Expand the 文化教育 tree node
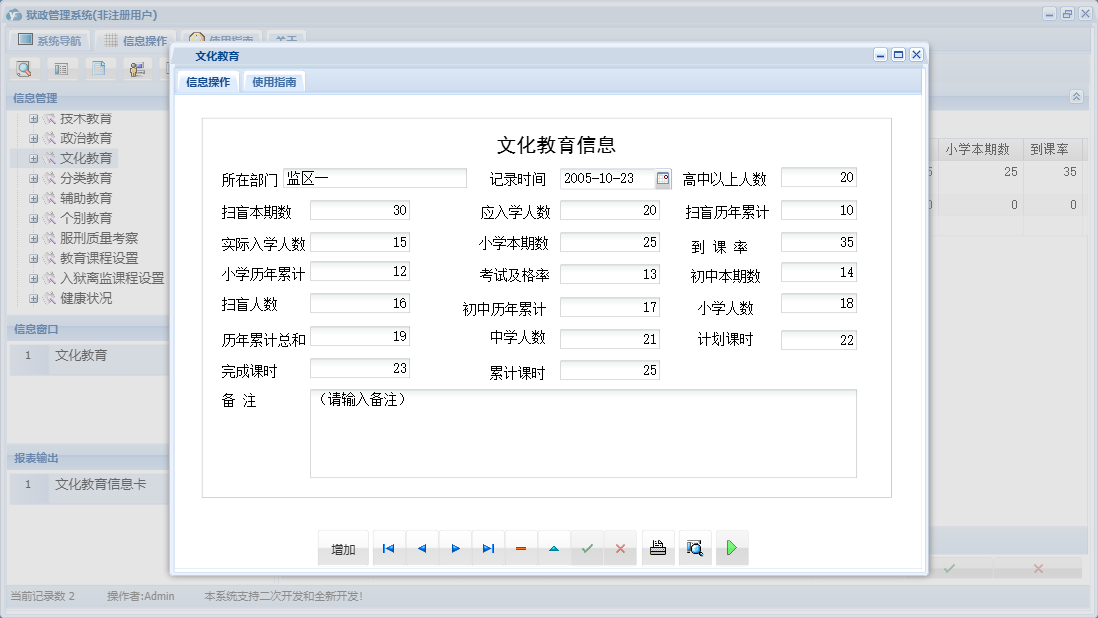The height and width of the screenshot is (618, 1098). pyautogui.click(x=33, y=158)
